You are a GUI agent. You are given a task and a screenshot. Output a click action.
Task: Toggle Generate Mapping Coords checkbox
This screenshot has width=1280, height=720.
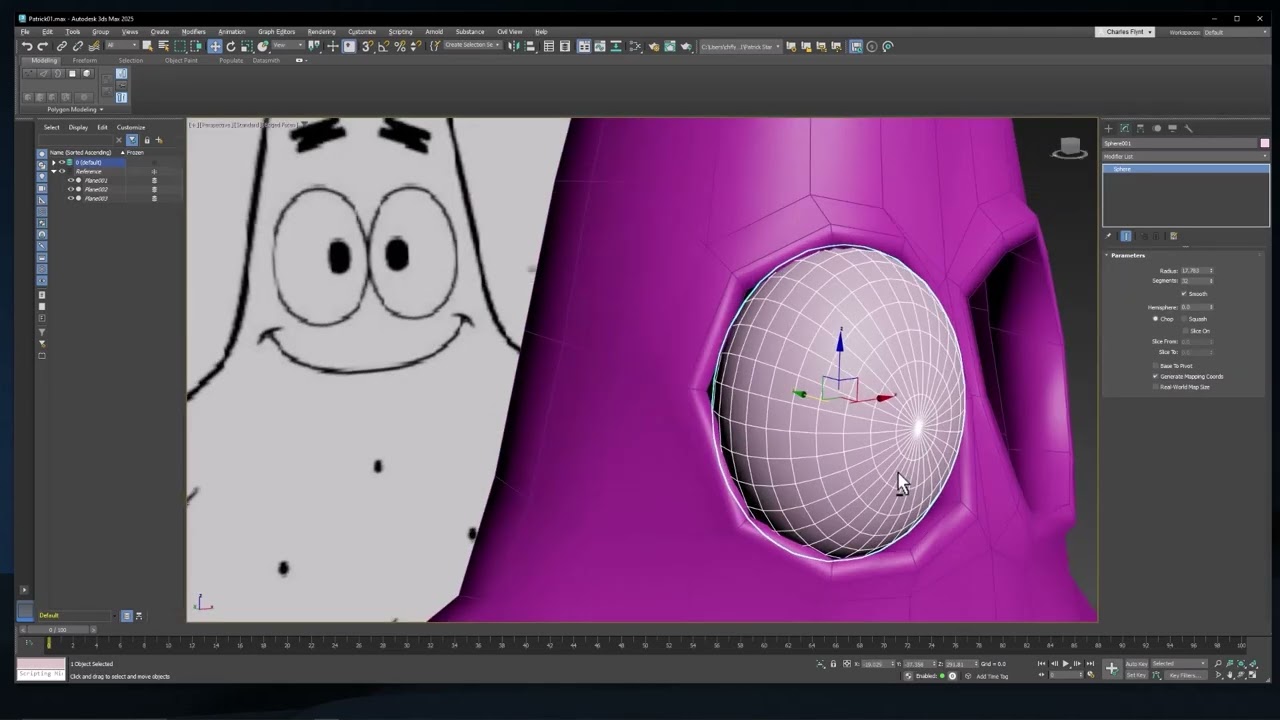tap(1156, 376)
